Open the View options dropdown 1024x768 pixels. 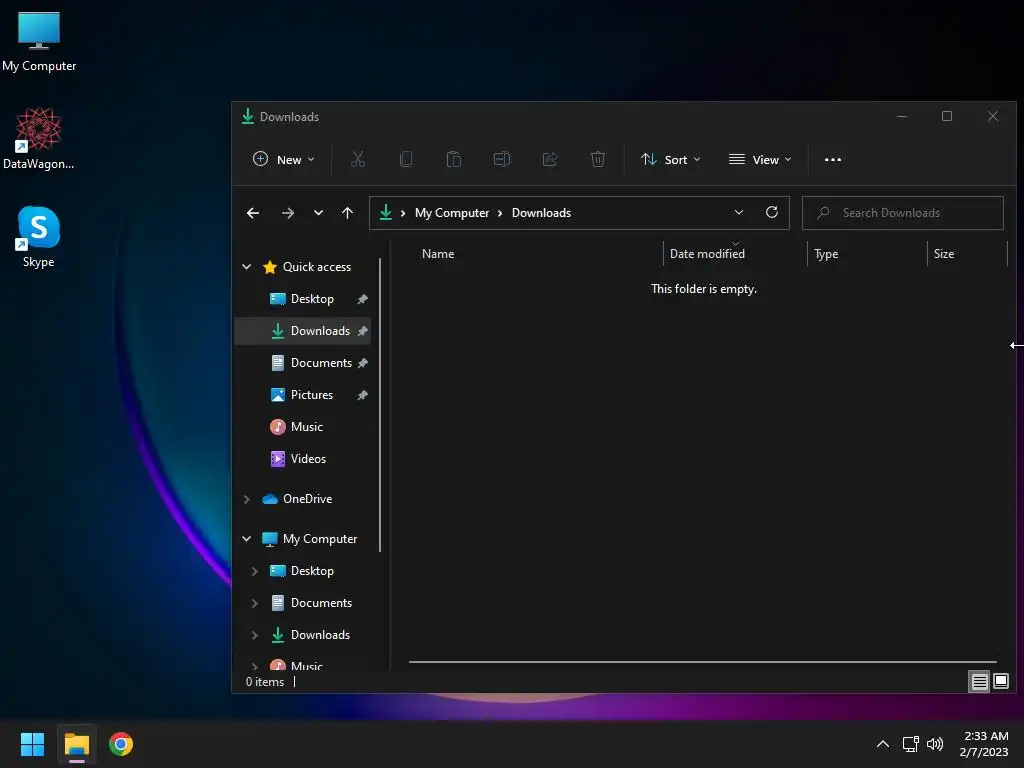[x=760, y=159]
